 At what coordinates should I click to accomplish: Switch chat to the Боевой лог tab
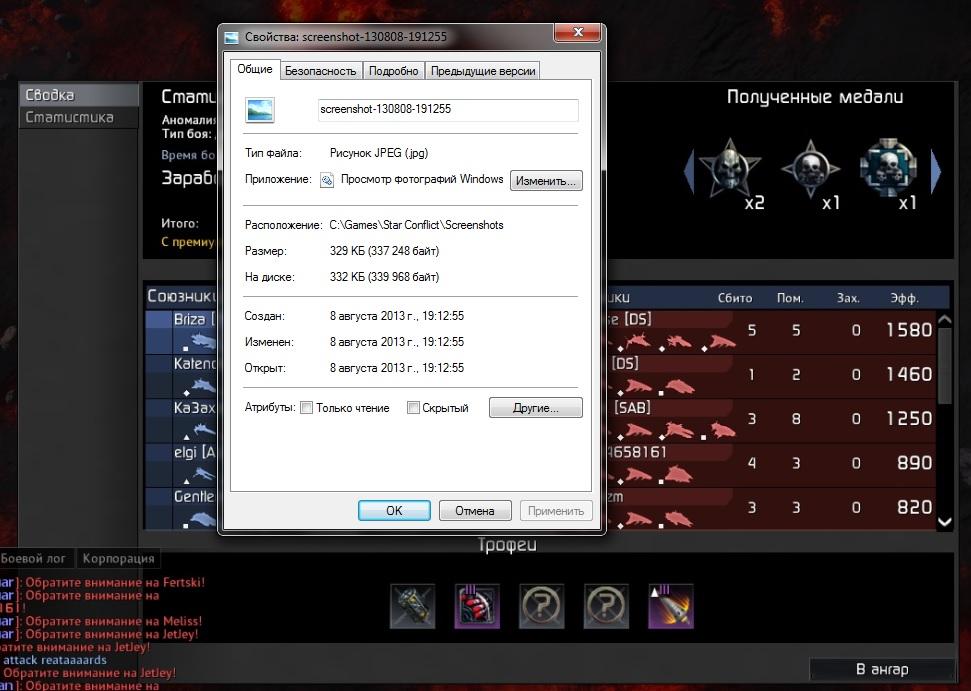click(35, 558)
